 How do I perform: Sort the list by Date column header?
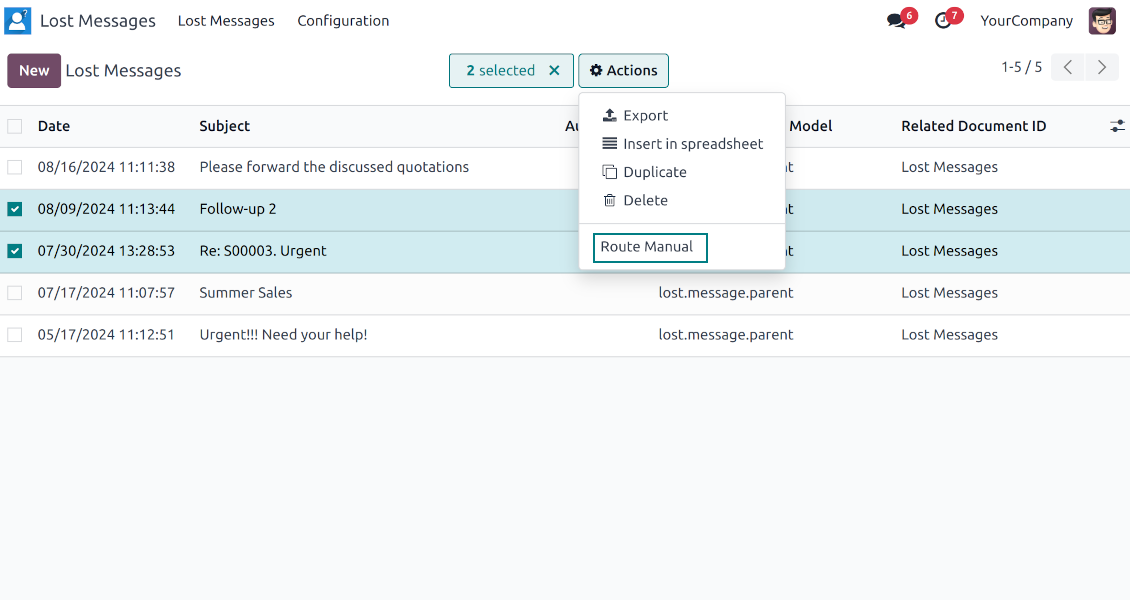(x=54, y=126)
